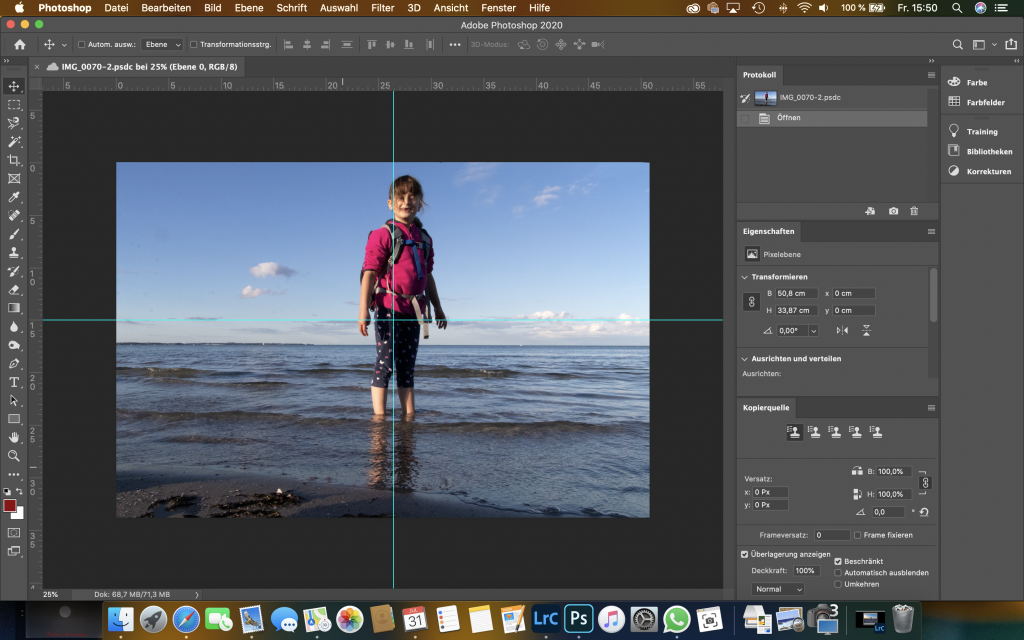Collapse the Transformieren section

tap(745, 277)
